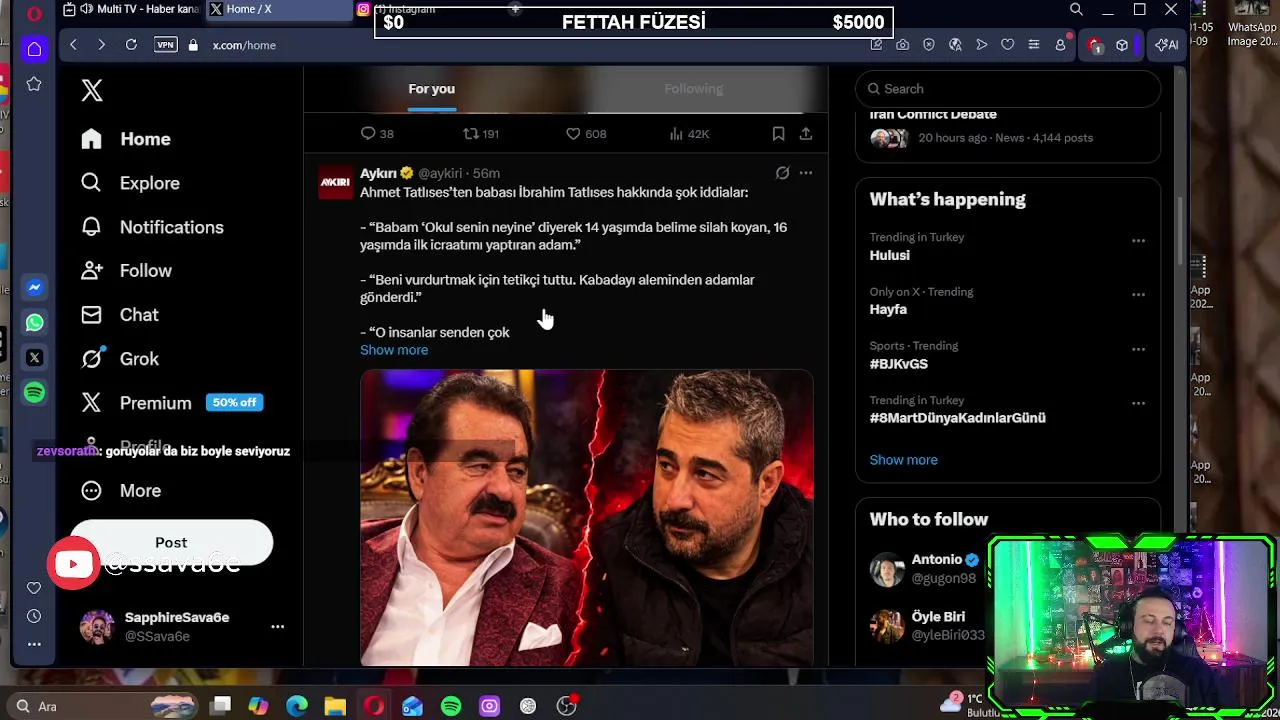Image resolution: width=1280 pixels, height=720 pixels.
Task: Open Spotify in Opera sidebar
Action: [34, 392]
